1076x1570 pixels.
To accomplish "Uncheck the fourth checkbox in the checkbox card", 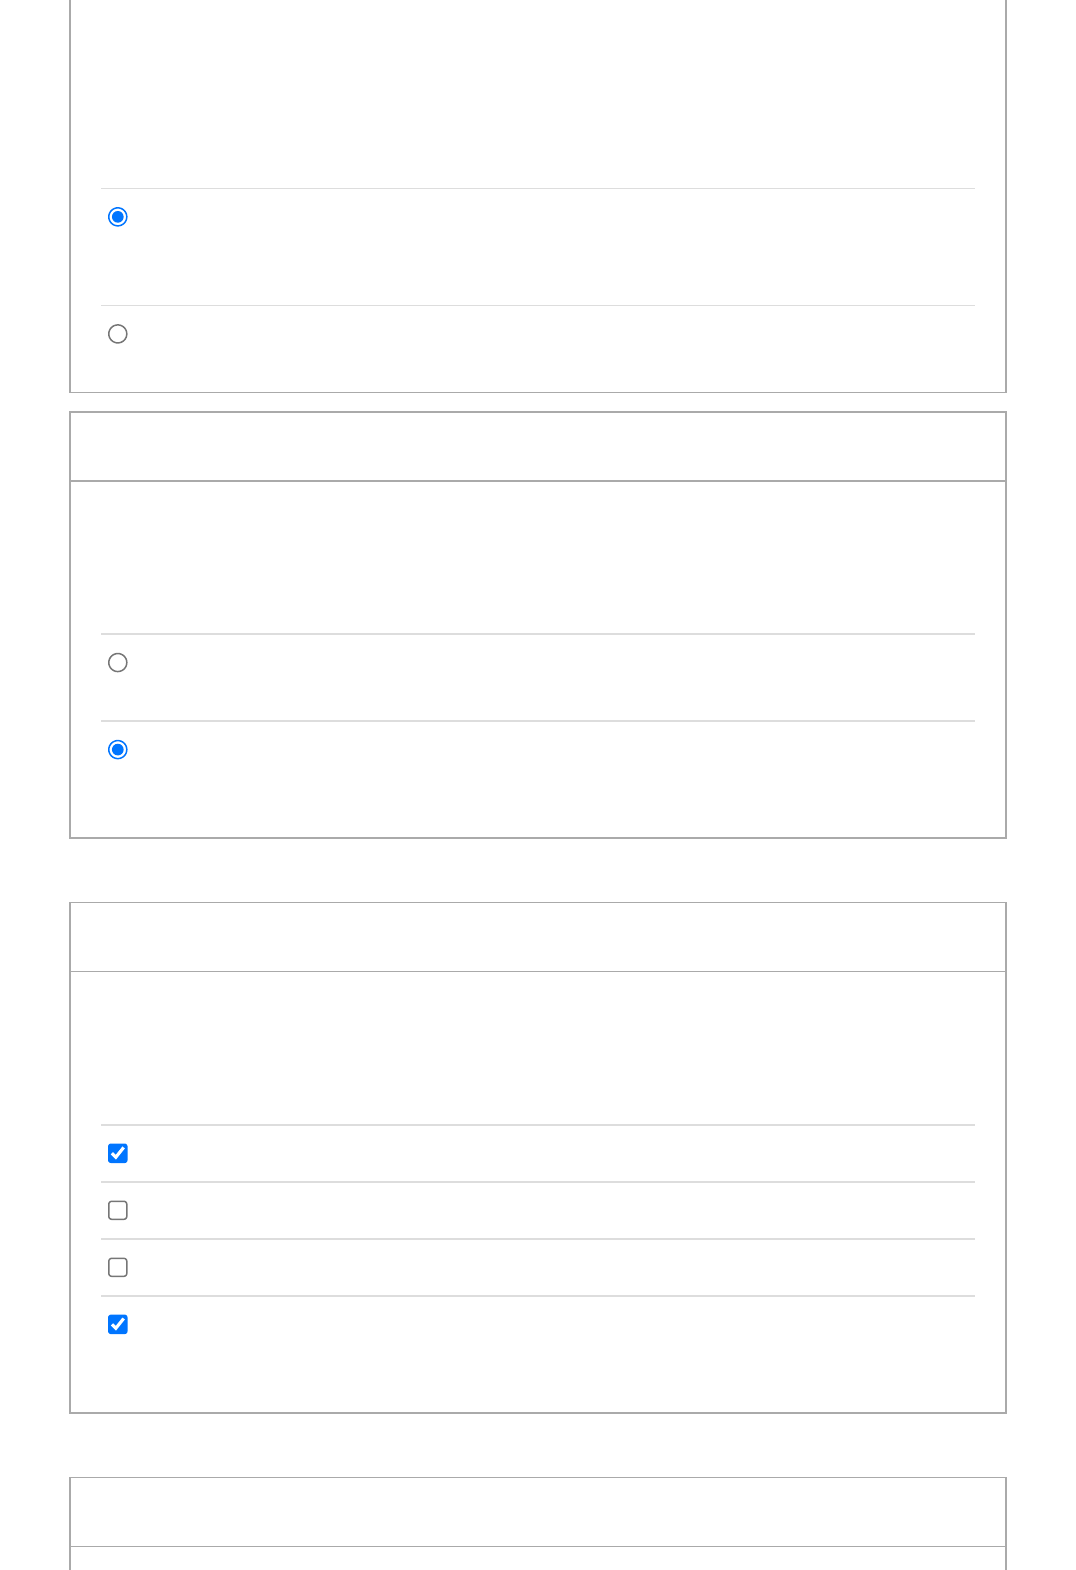I will pos(118,1325).
